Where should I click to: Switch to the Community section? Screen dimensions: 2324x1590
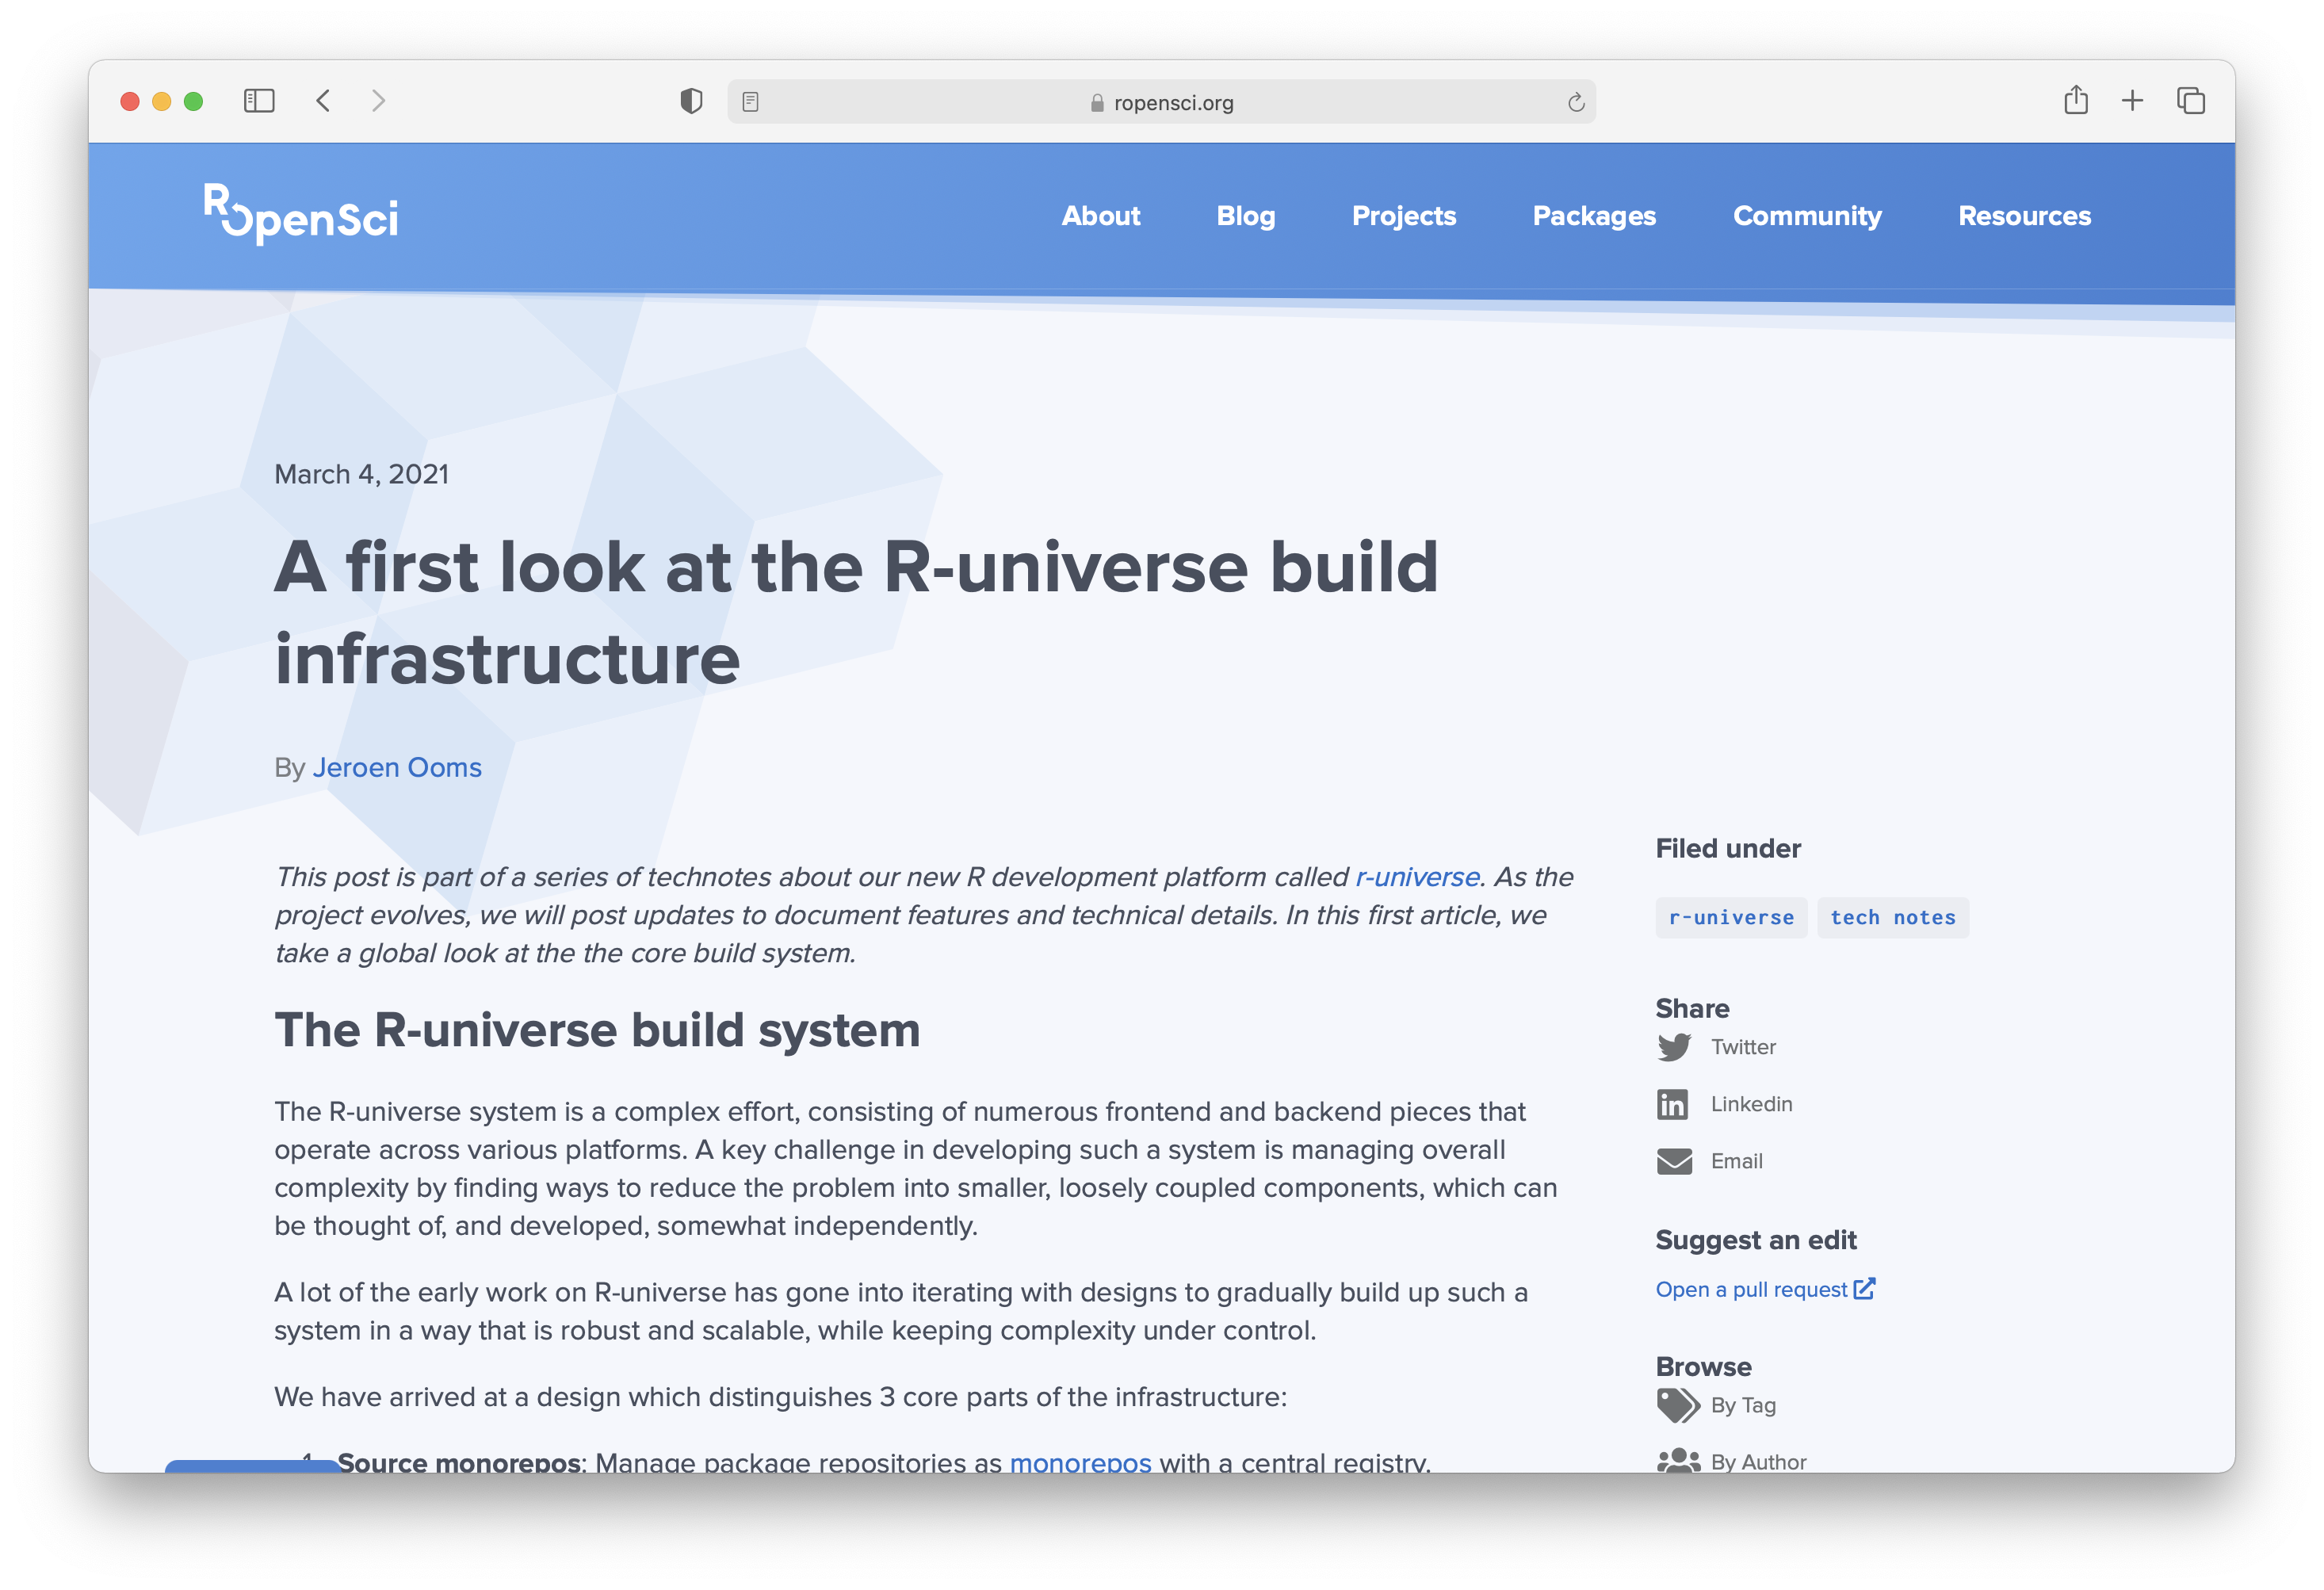click(1806, 215)
